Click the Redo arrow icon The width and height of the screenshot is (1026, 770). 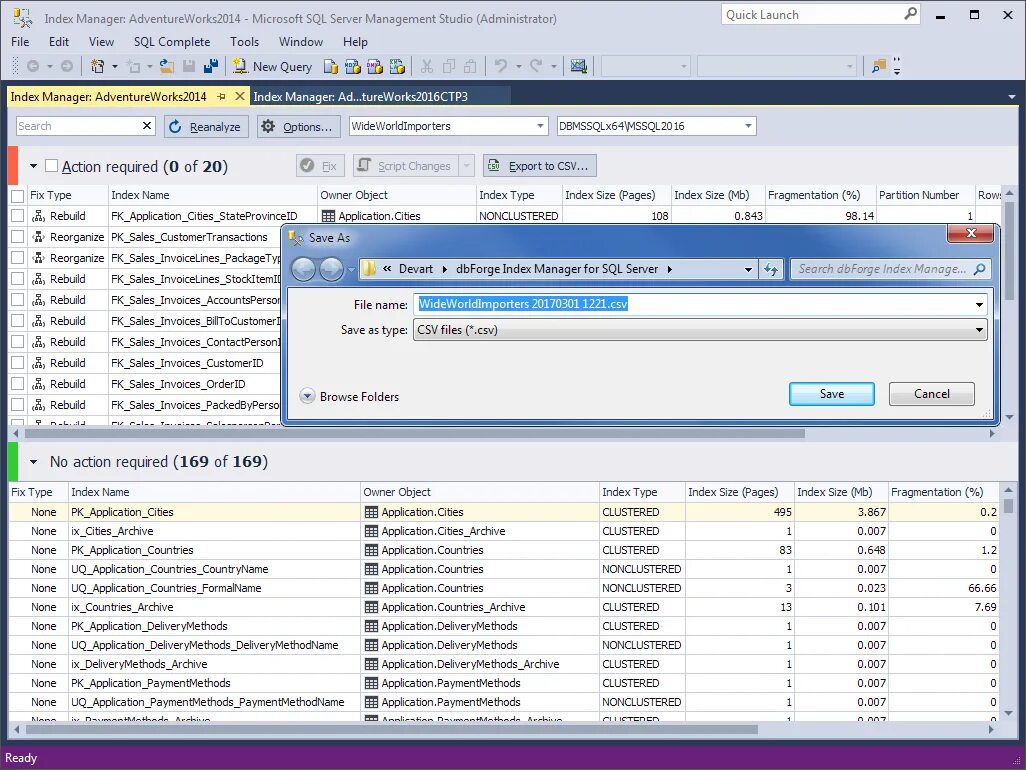click(x=536, y=66)
